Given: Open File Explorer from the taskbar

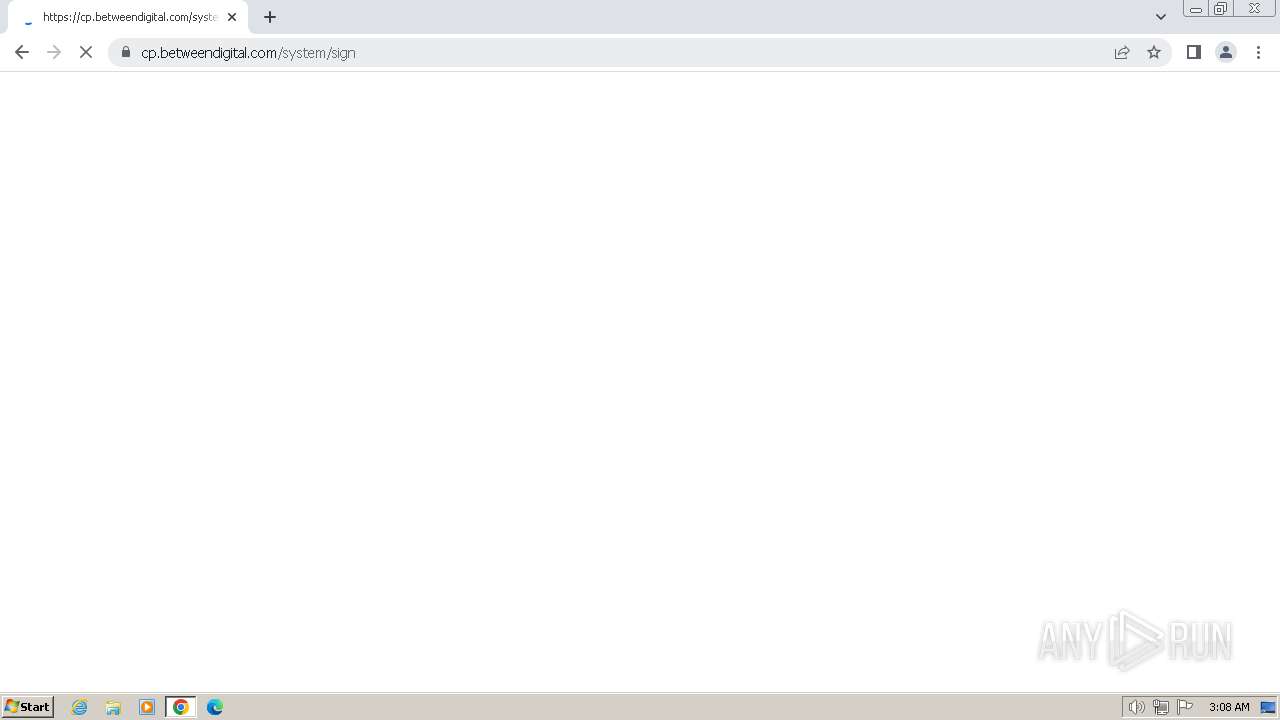Looking at the screenshot, I should [x=113, y=707].
